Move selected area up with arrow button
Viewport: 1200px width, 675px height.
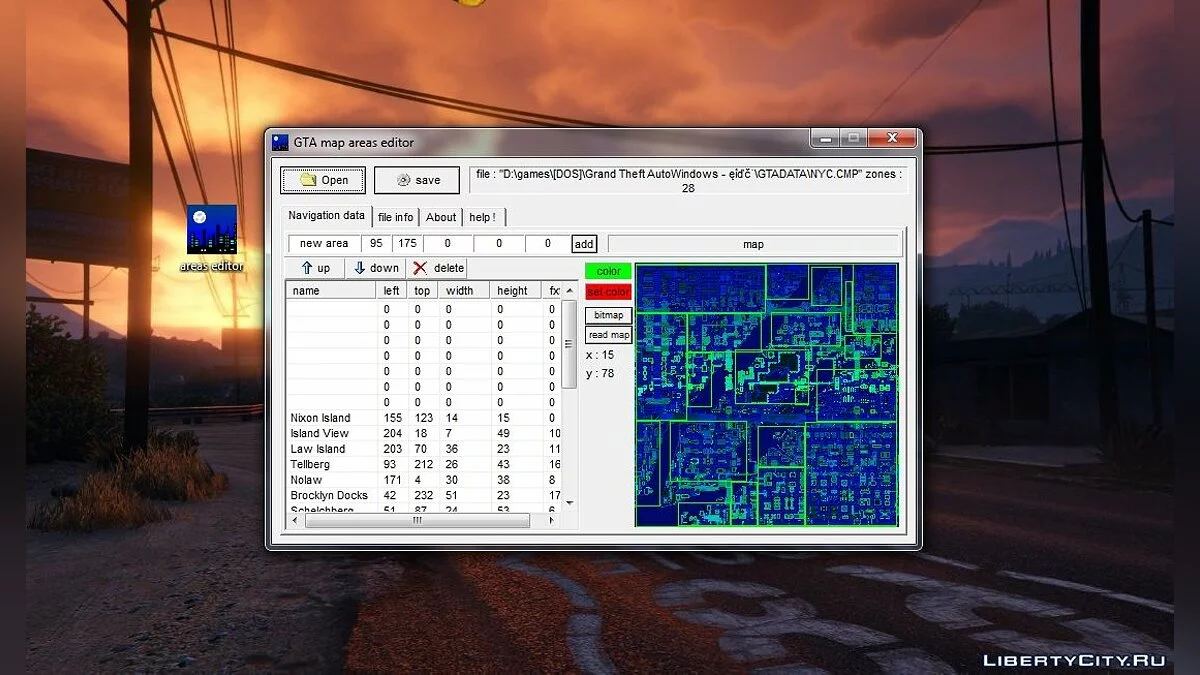click(x=315, y=268)
